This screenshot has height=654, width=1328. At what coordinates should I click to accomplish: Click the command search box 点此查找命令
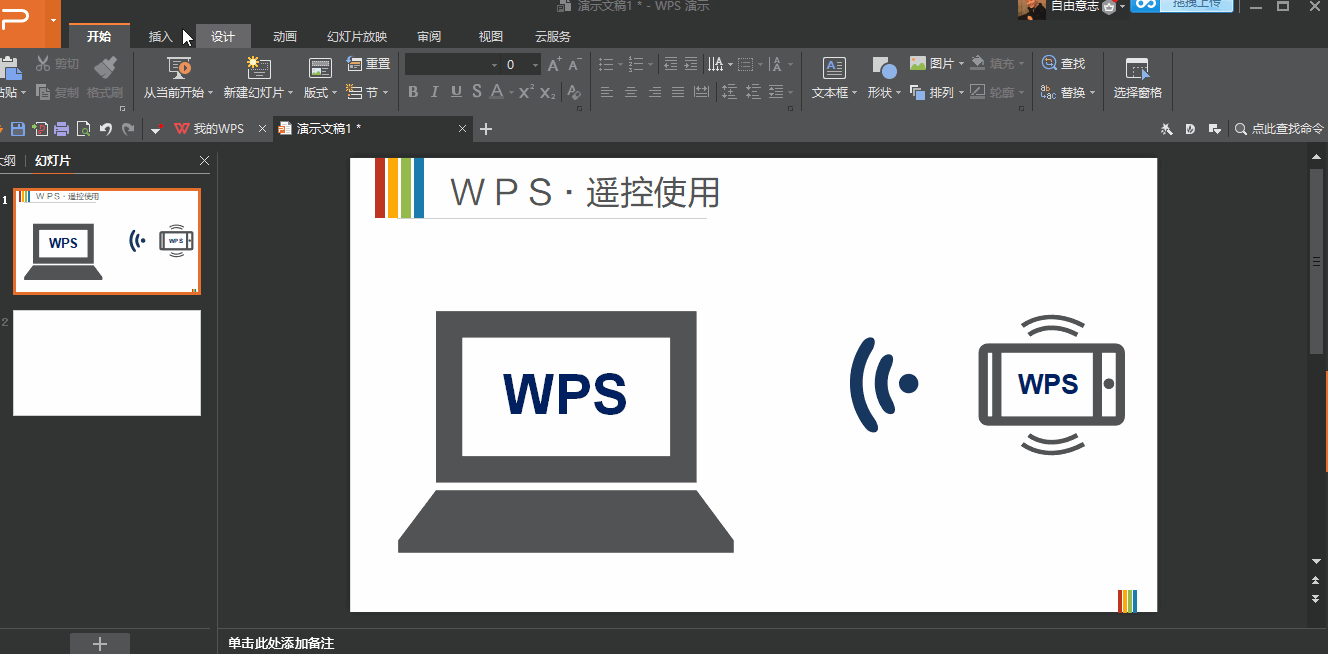click(1279, 129)
